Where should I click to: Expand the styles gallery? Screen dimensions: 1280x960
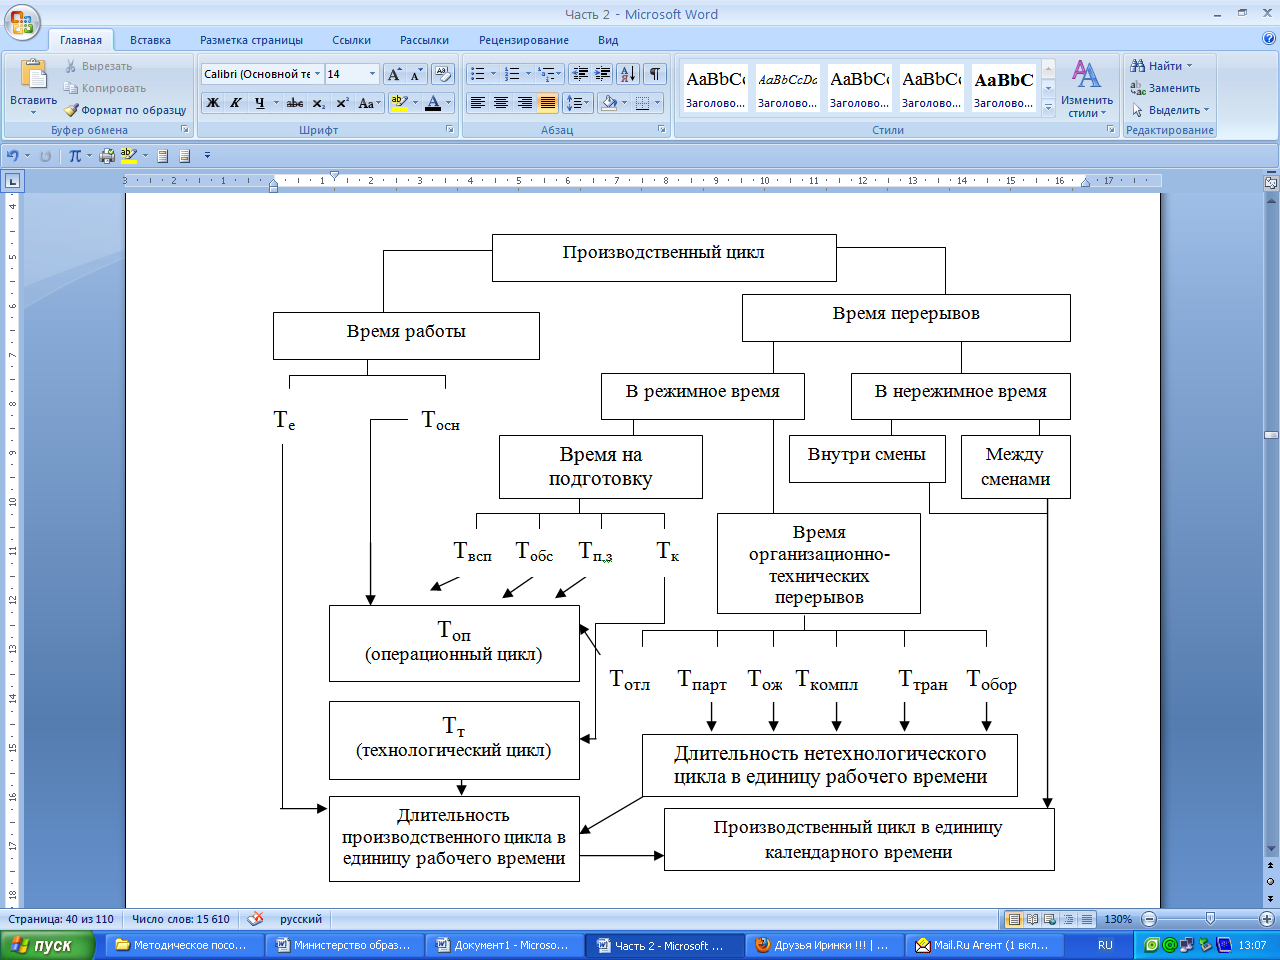tap(1048, 107)
